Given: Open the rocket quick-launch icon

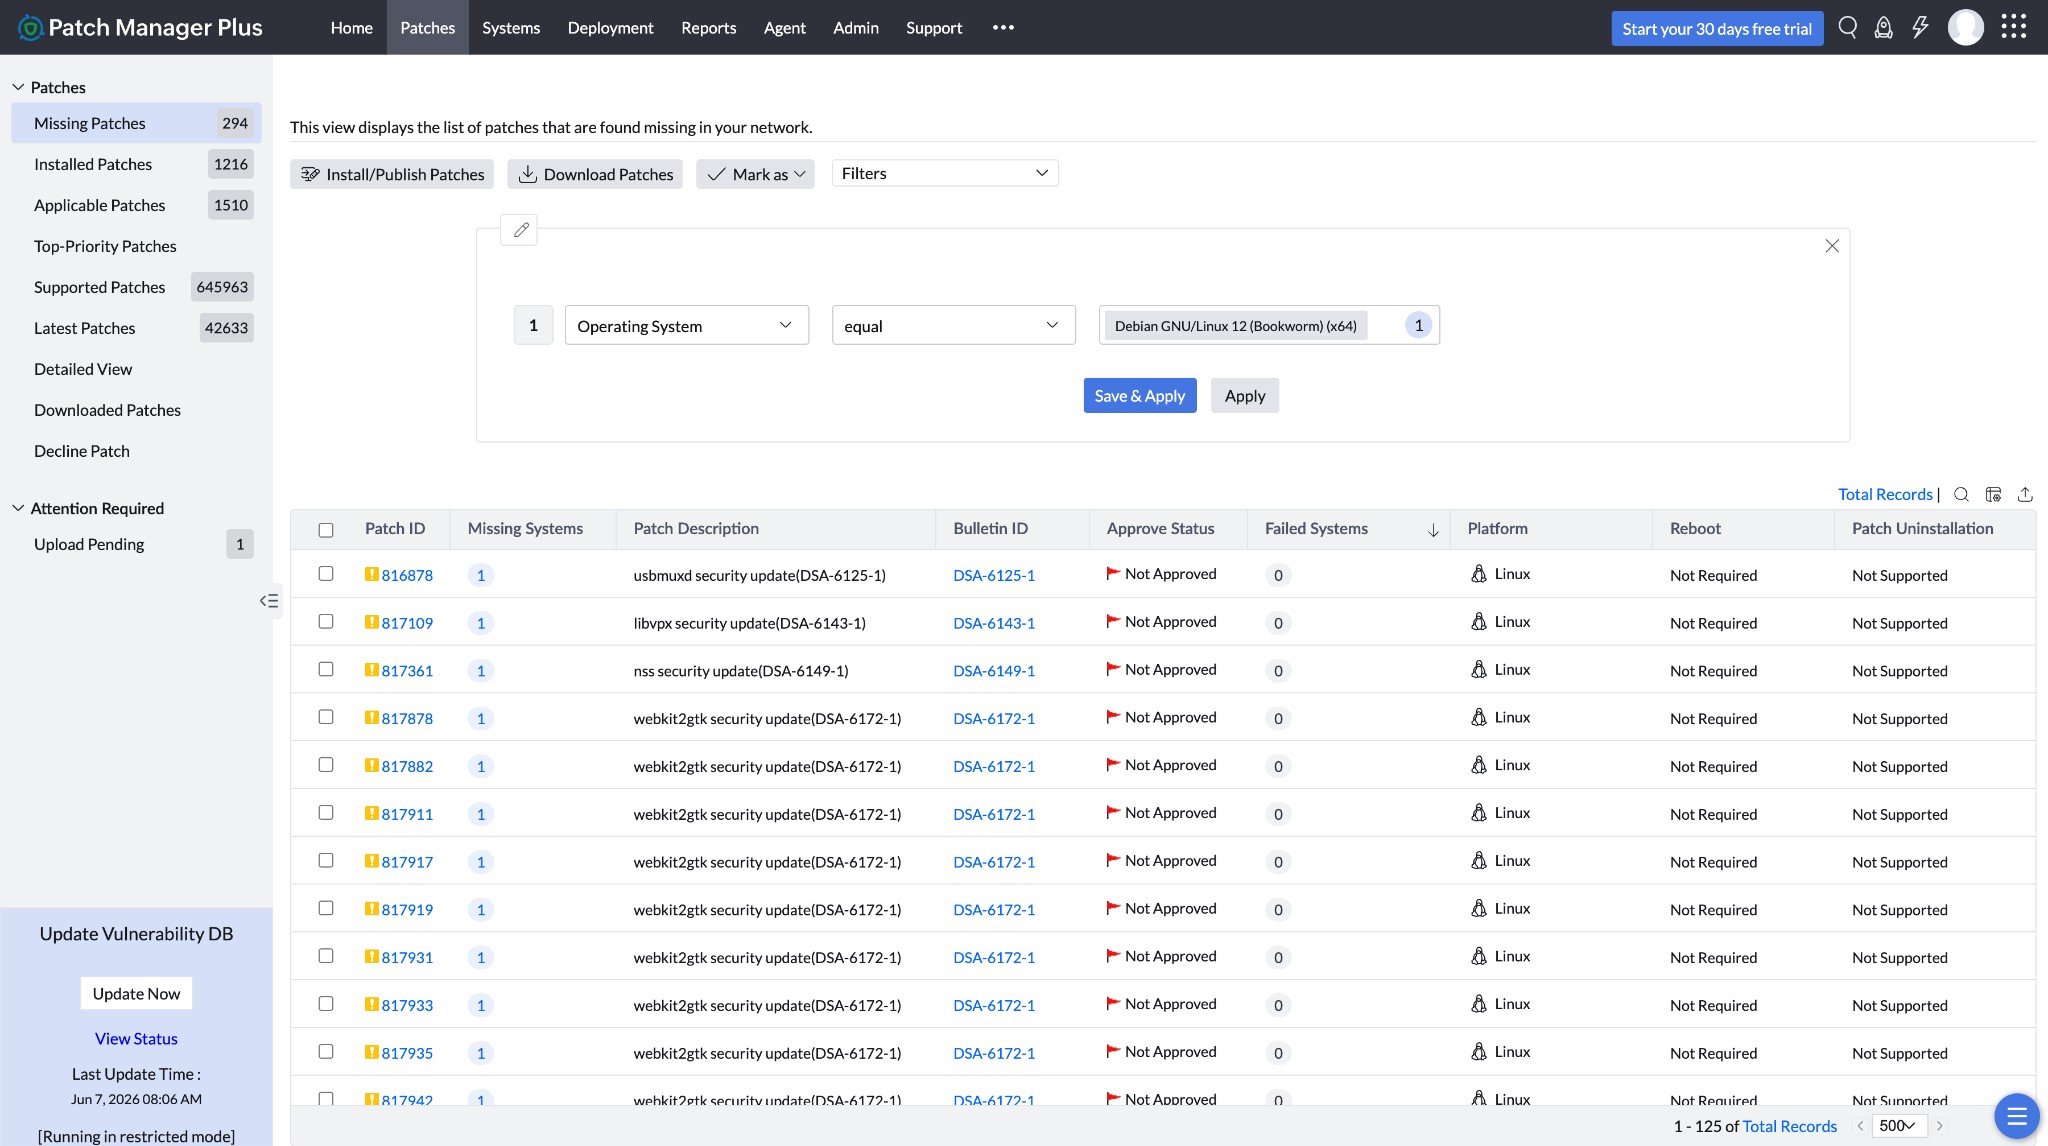Looking at the screenshot, I should click(1883, 28).
